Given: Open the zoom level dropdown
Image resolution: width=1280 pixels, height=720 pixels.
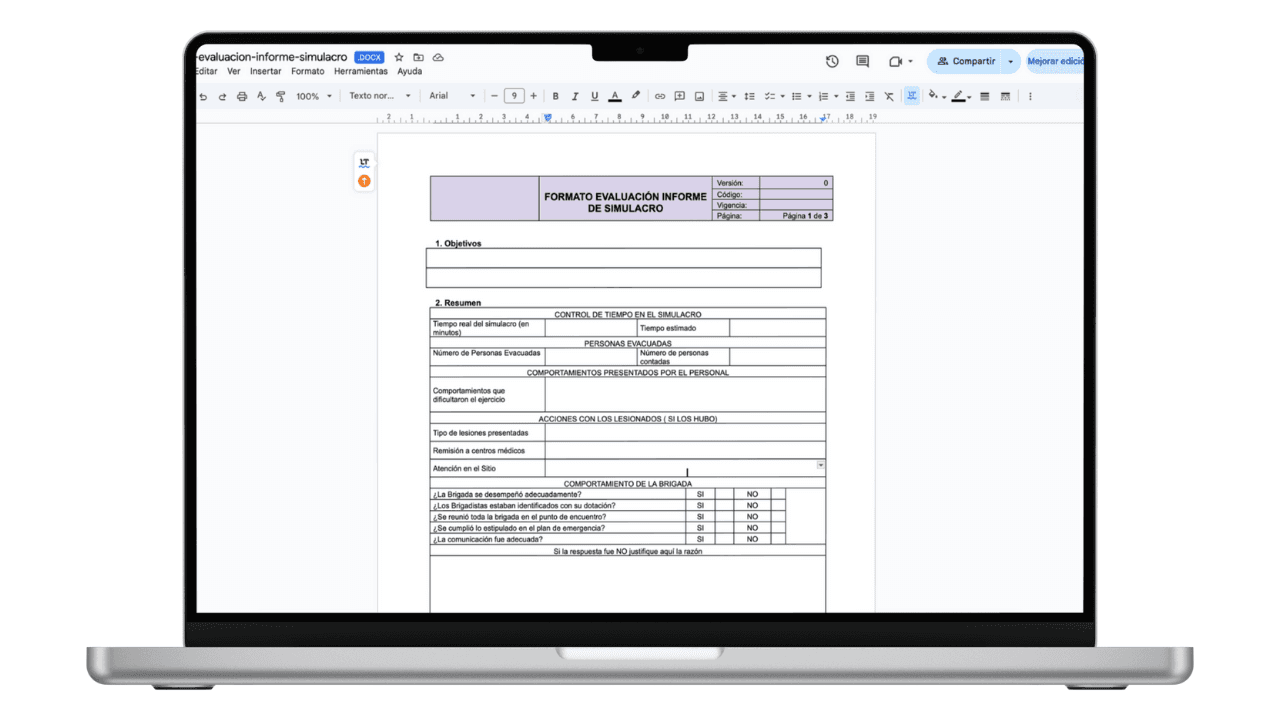Looking at the screenshot, I should [x=312, y=96].
